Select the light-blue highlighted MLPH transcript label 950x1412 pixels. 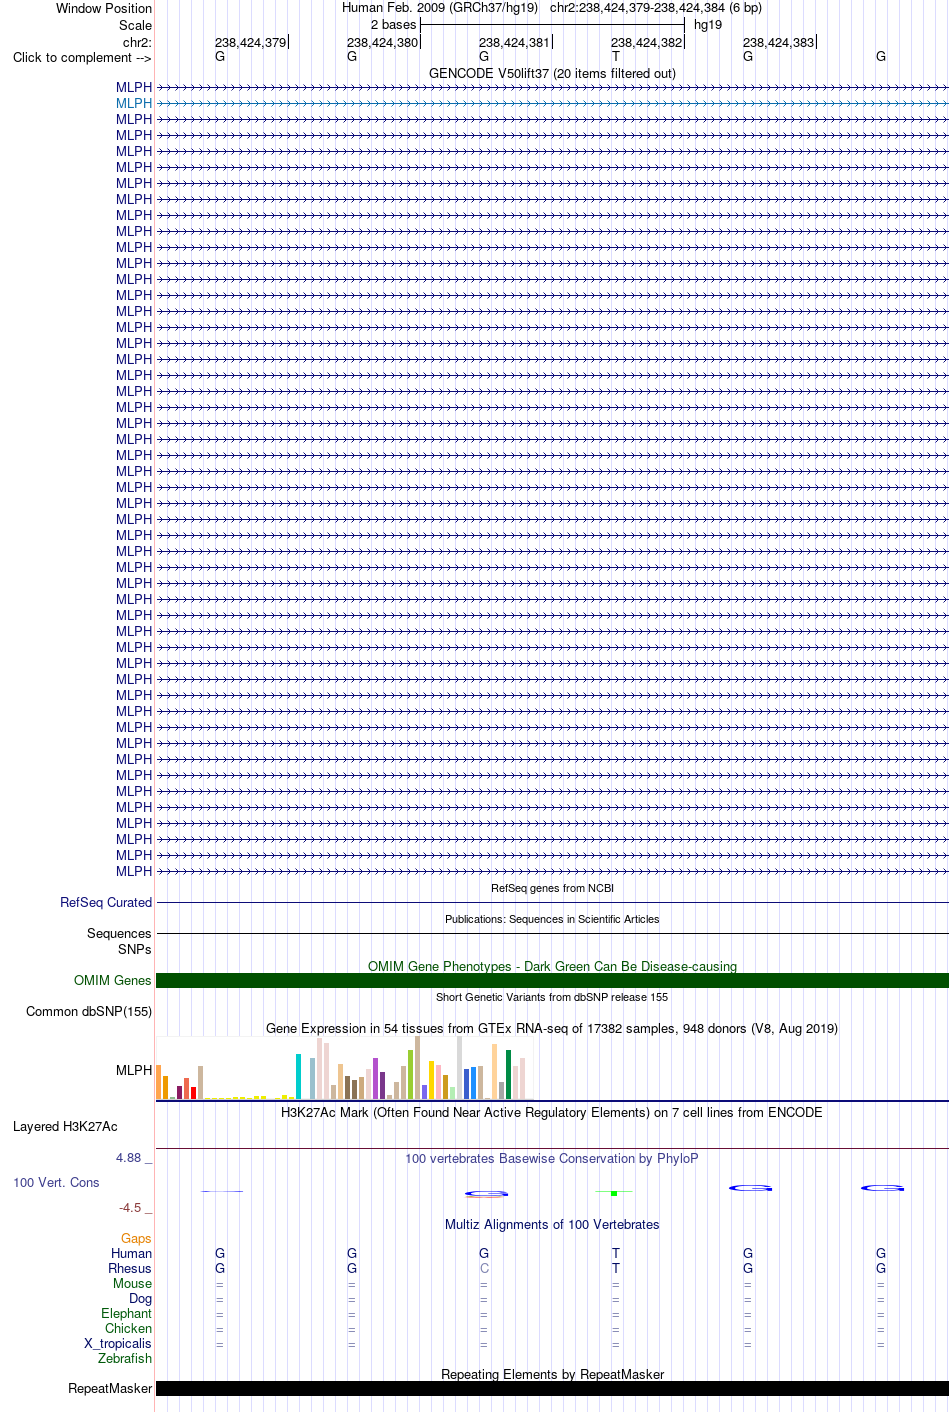(x=134, y=103)
